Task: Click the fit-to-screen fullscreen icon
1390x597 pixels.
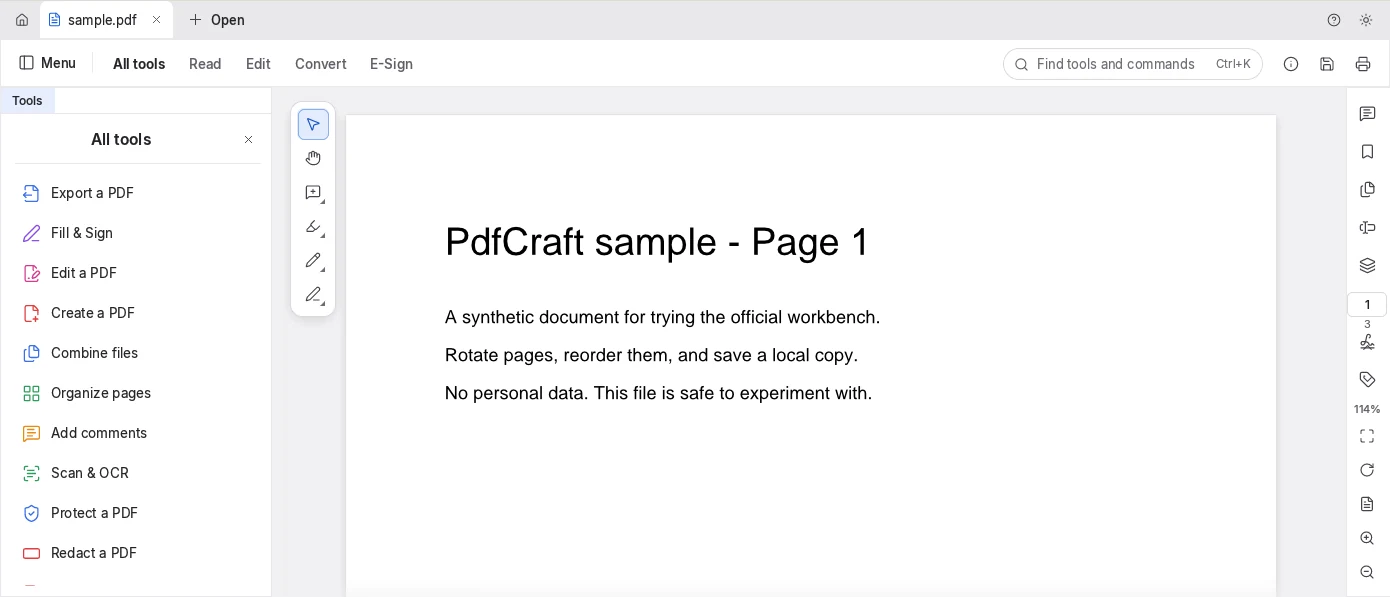Action: click(1367, 436)
